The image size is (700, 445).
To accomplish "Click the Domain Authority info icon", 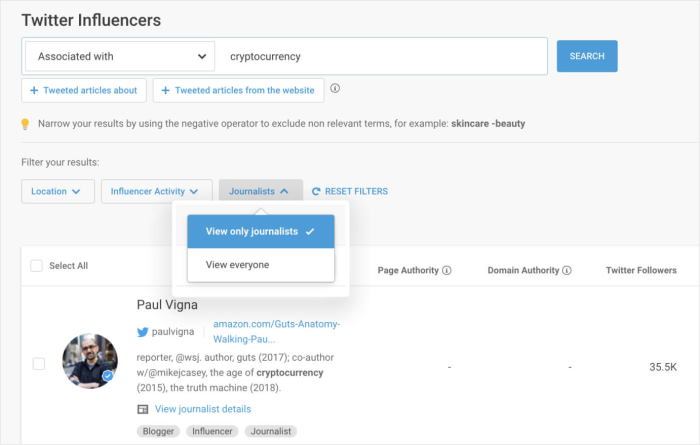I will 567,270.
